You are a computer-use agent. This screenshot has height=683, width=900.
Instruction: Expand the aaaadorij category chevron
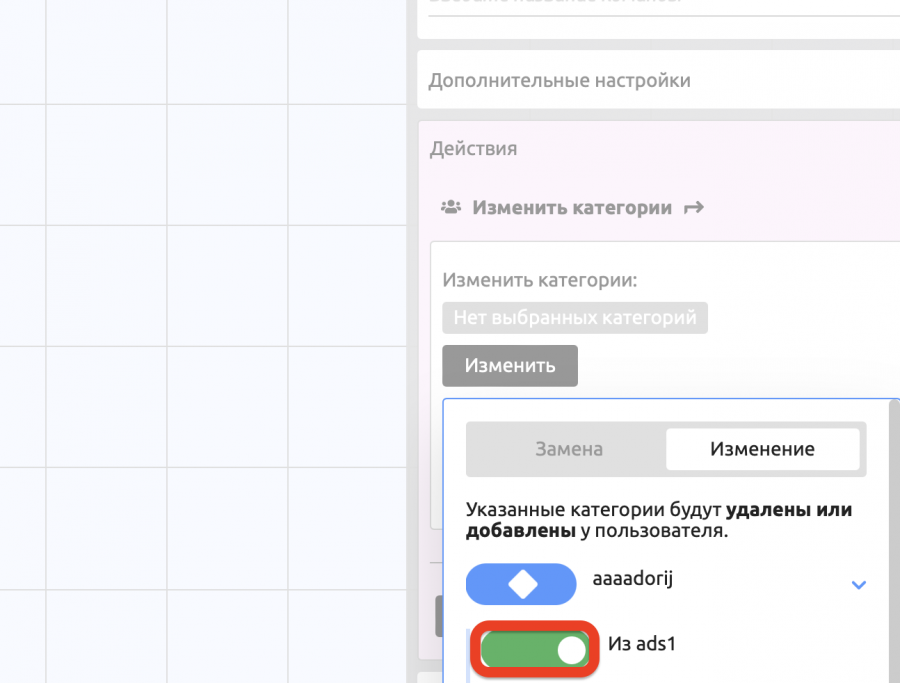[x=858, y=585]
